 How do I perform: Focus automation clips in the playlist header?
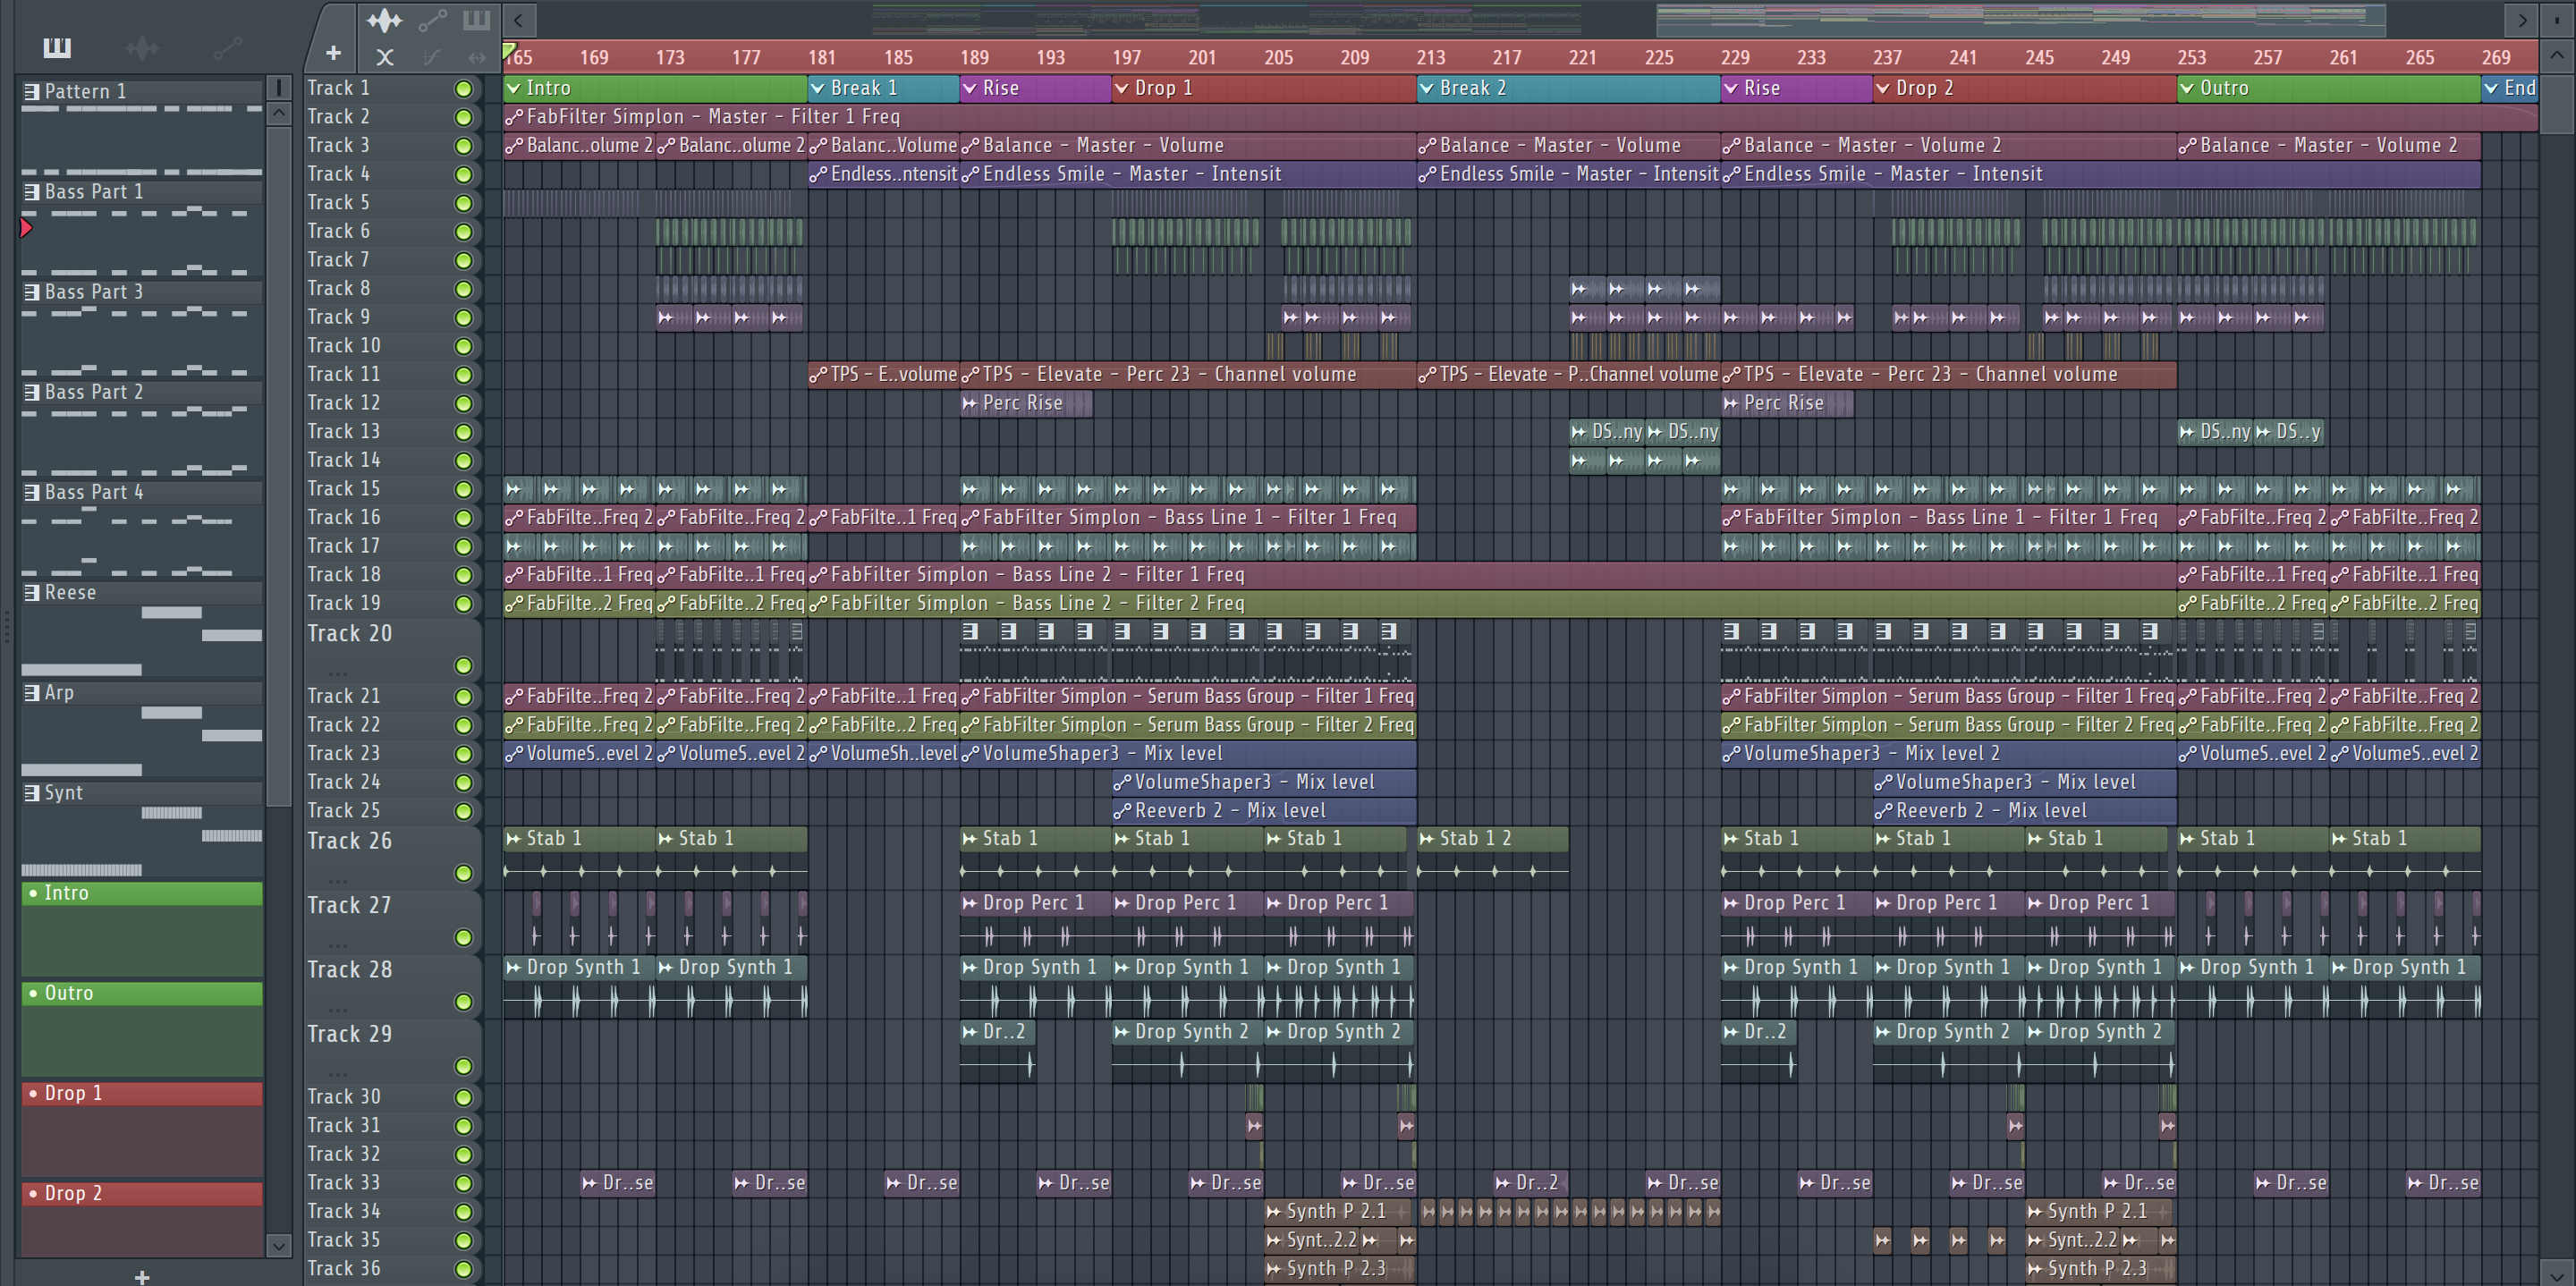pos(432,20)
